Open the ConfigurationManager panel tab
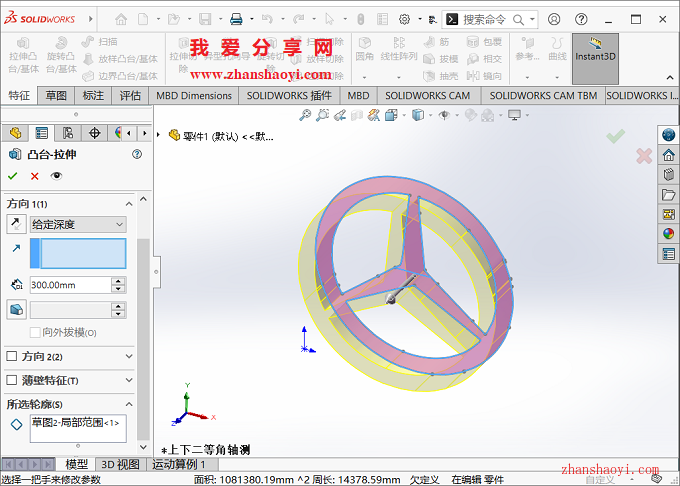The width and height of the screenshot is (680, 486). pos(68,133)
